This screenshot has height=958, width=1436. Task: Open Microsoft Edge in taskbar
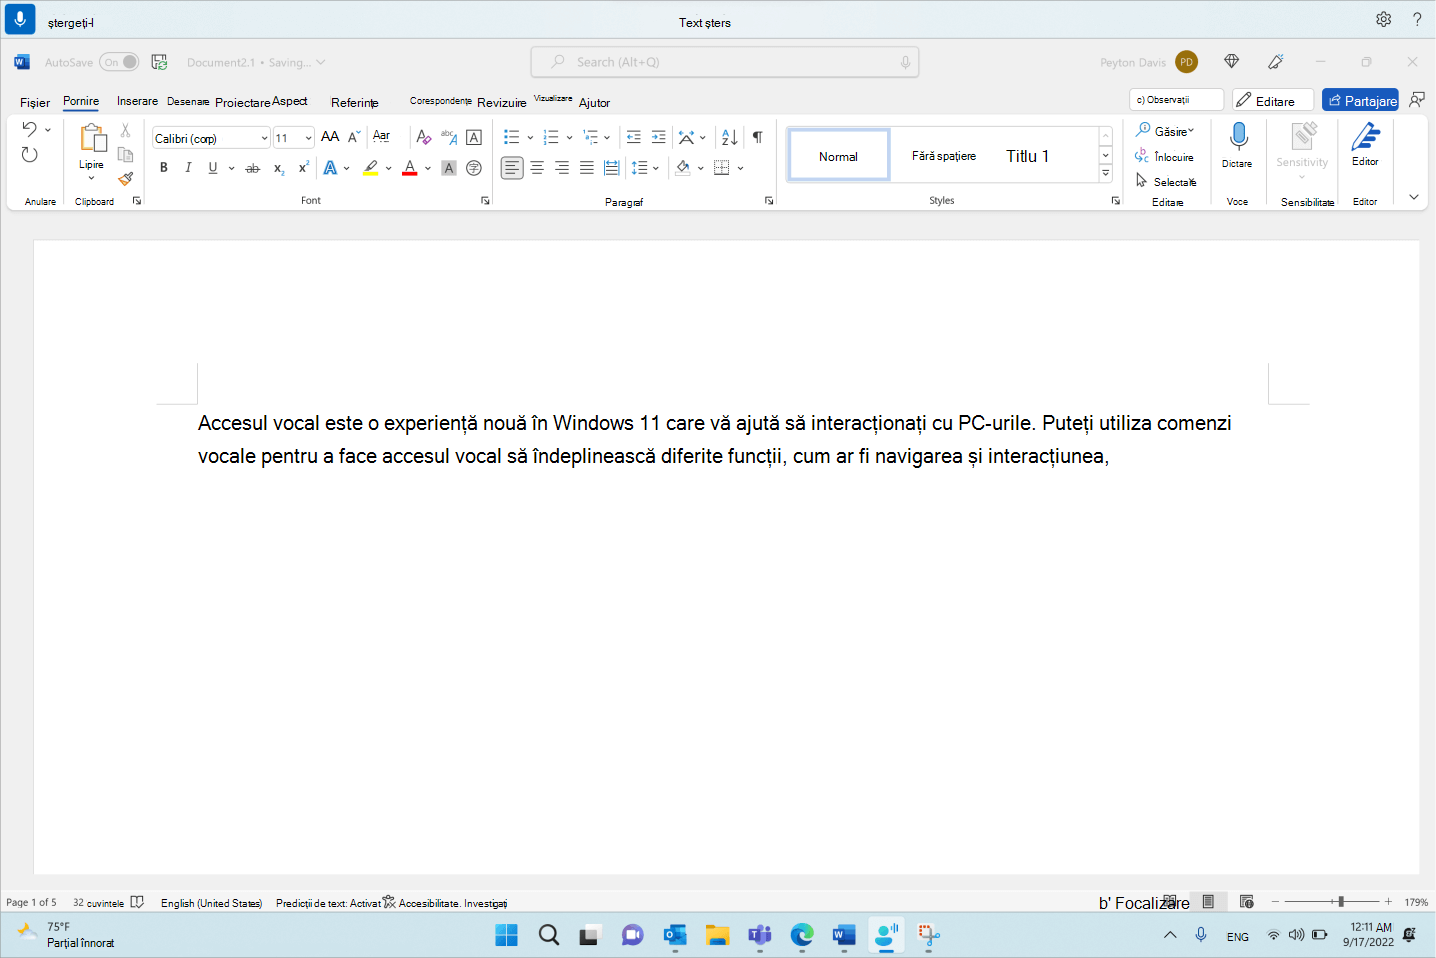pos(802,935)
